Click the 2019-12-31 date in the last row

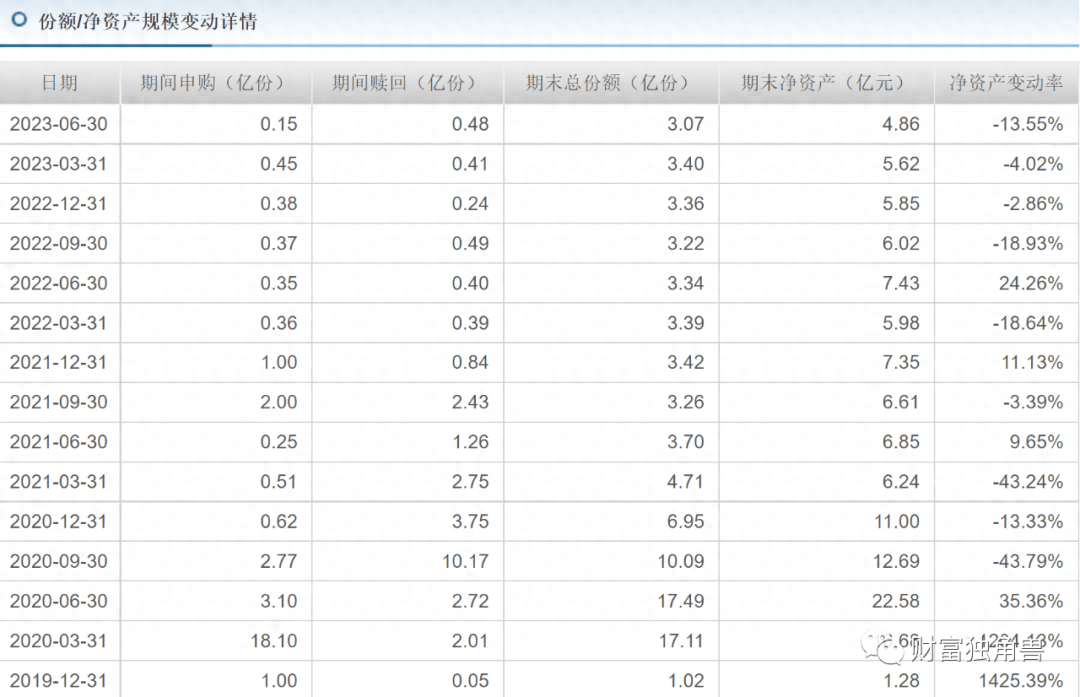(x=58, y=680)
